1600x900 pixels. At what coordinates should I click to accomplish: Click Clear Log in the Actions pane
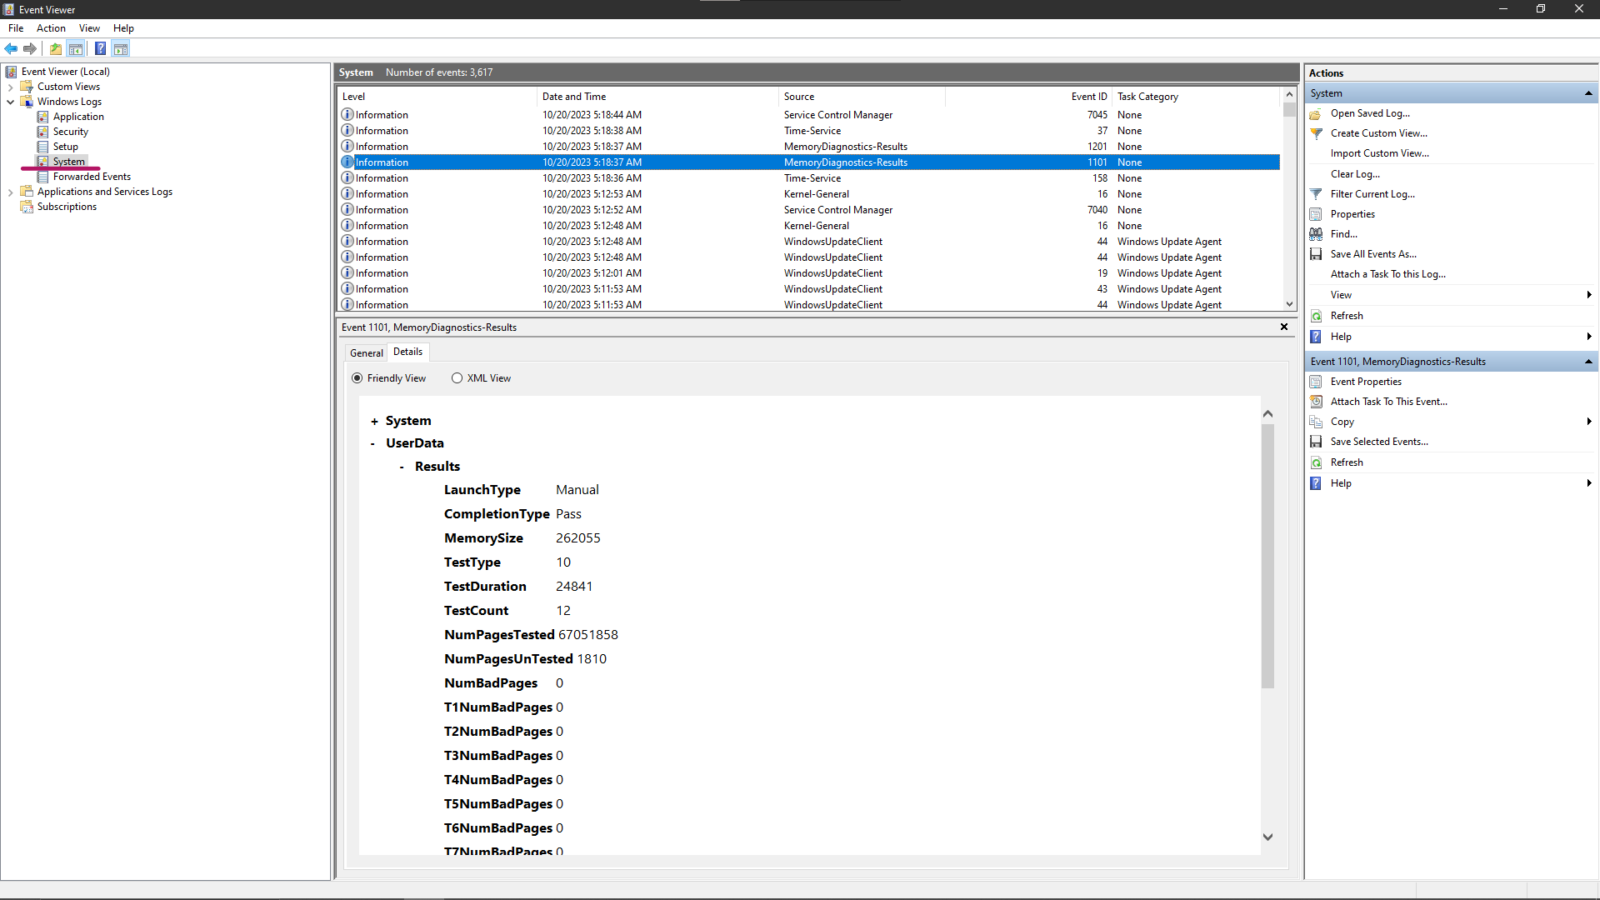[1357, 173]
